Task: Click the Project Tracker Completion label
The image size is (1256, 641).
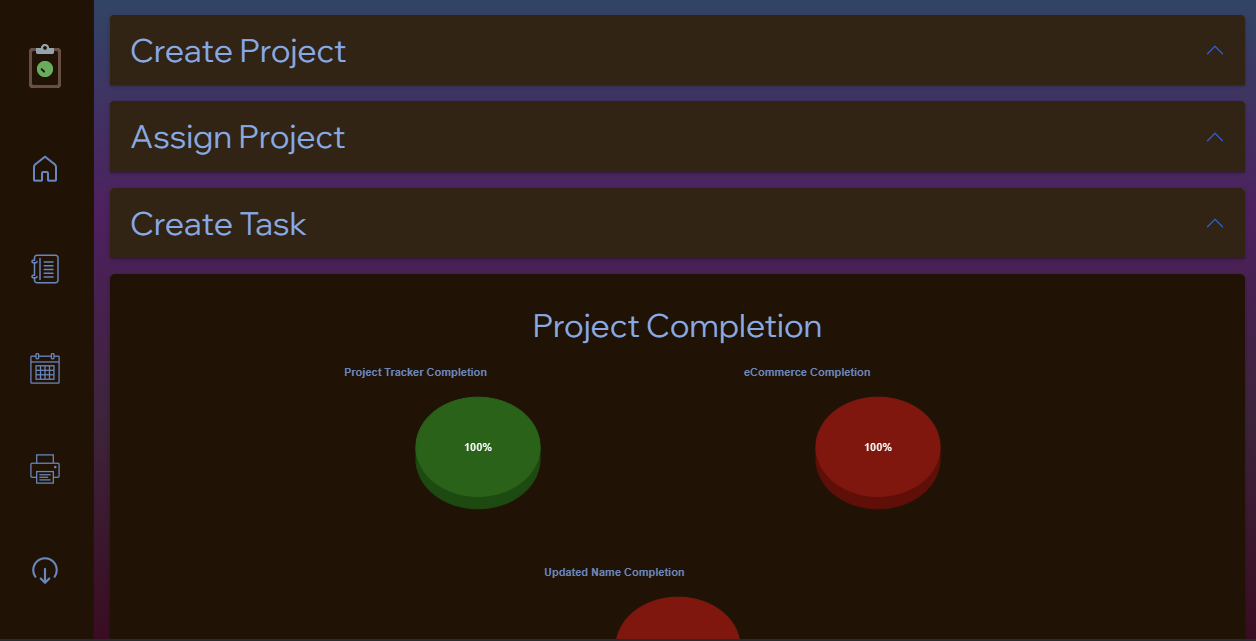Action: [415, 371]
